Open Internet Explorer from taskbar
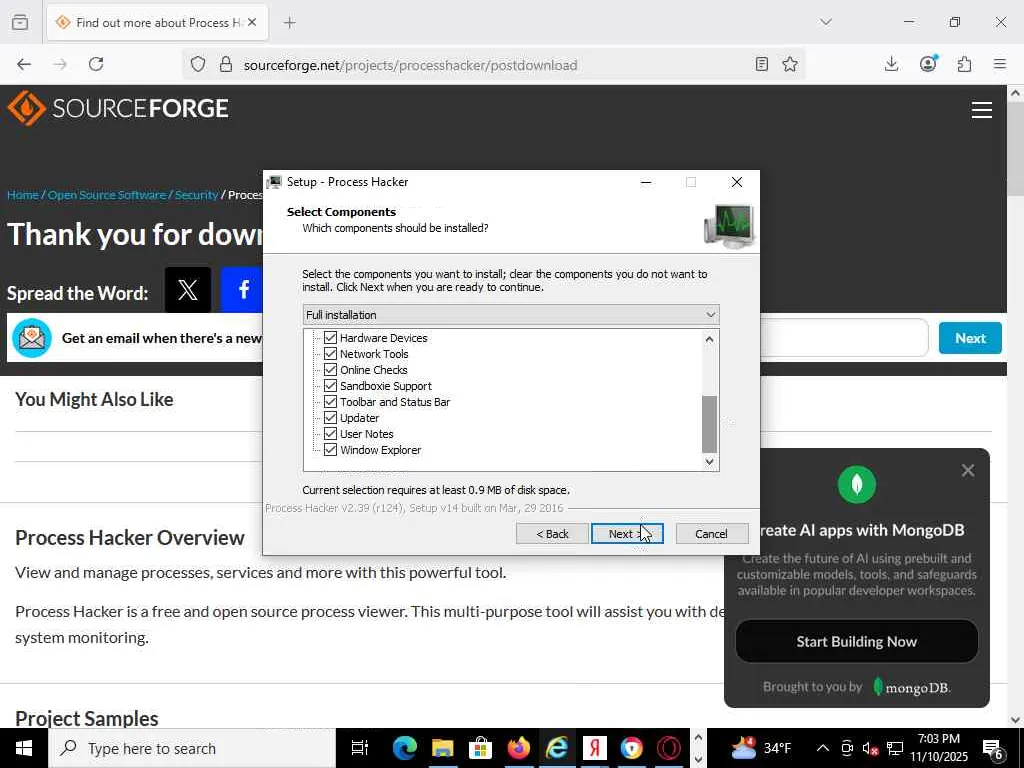 [556, 748]
